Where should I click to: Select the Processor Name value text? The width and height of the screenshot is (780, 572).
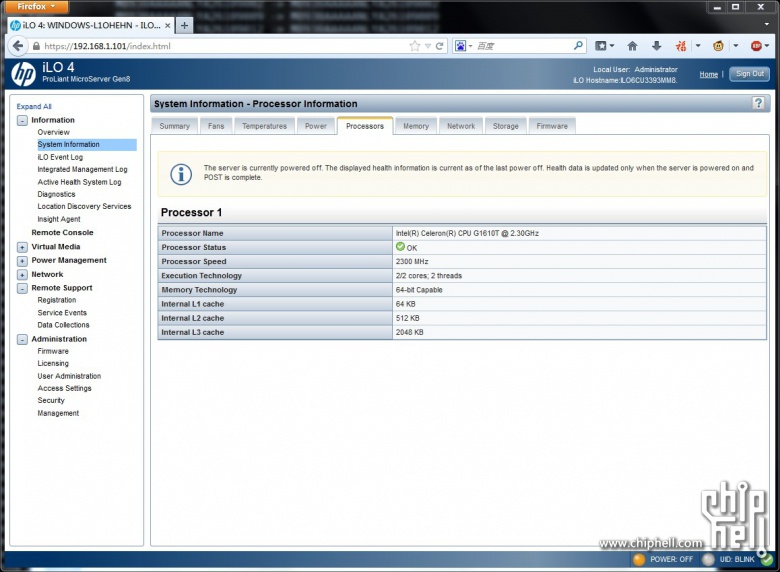click(x=467, y=233)
